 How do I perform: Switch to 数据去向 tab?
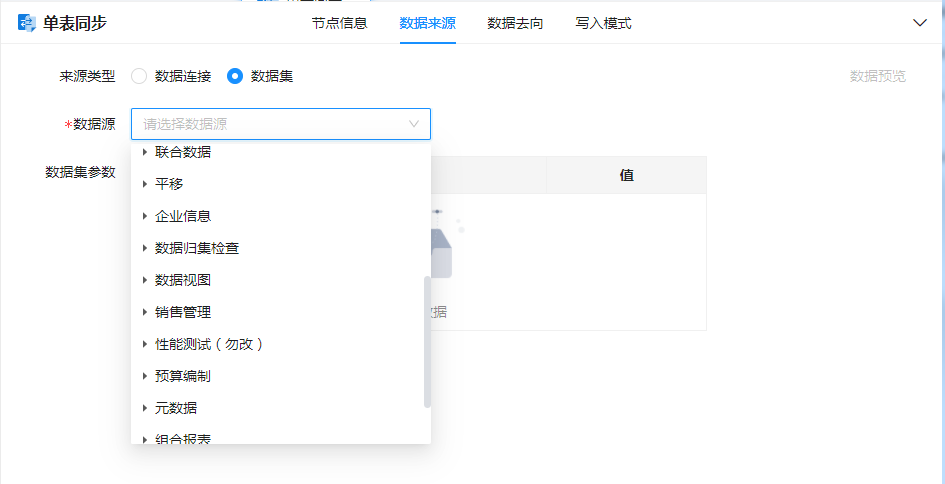pos(515,23)
